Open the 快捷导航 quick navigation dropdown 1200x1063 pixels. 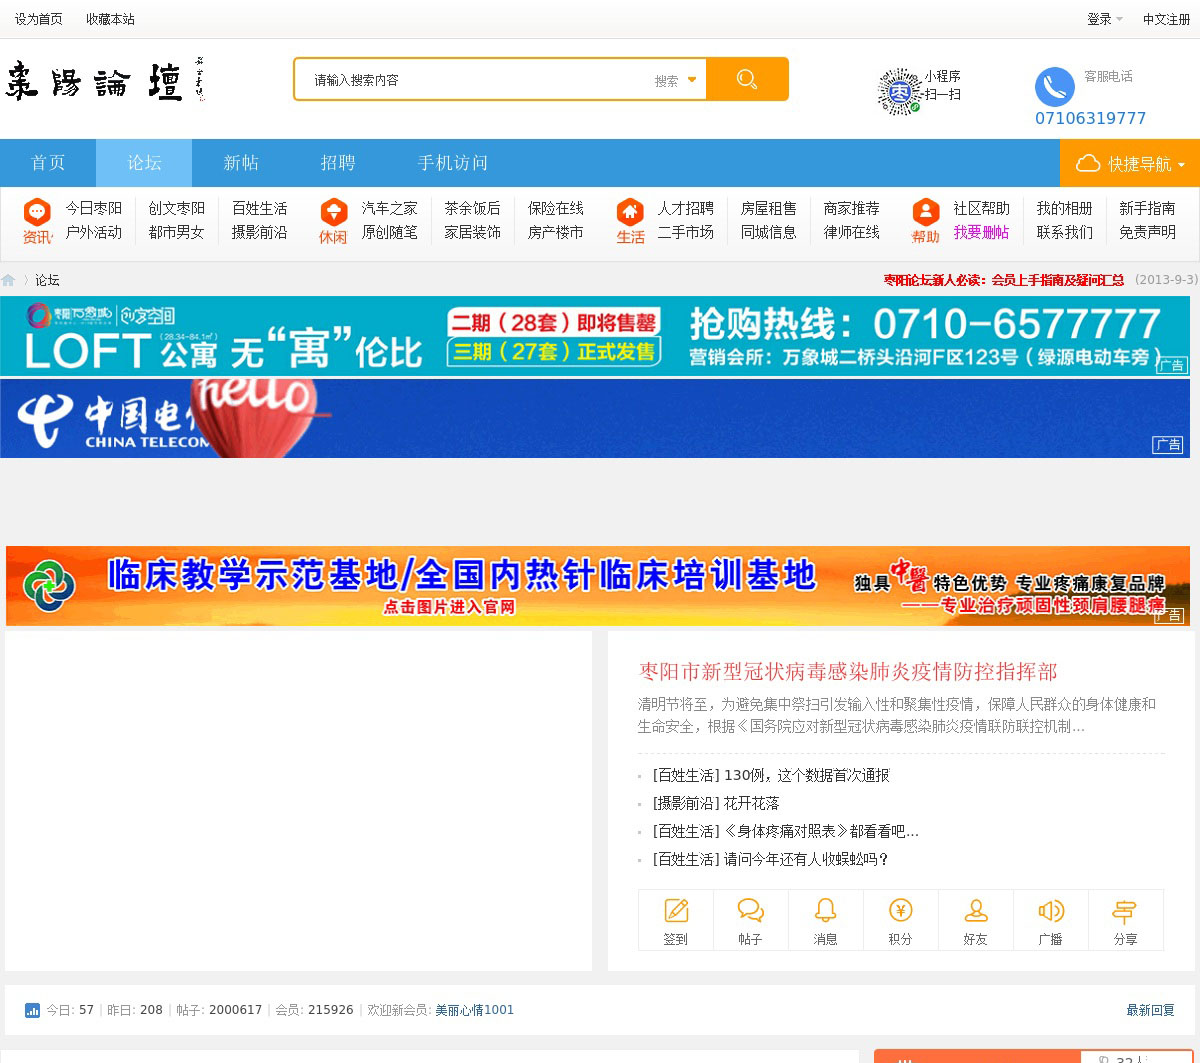click(1130, 164)
